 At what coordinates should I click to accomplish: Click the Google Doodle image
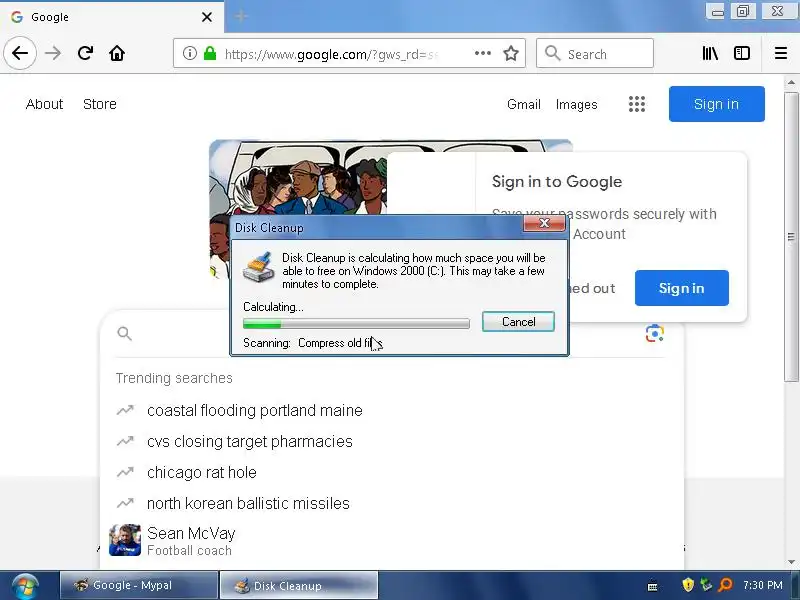[298, 177]
